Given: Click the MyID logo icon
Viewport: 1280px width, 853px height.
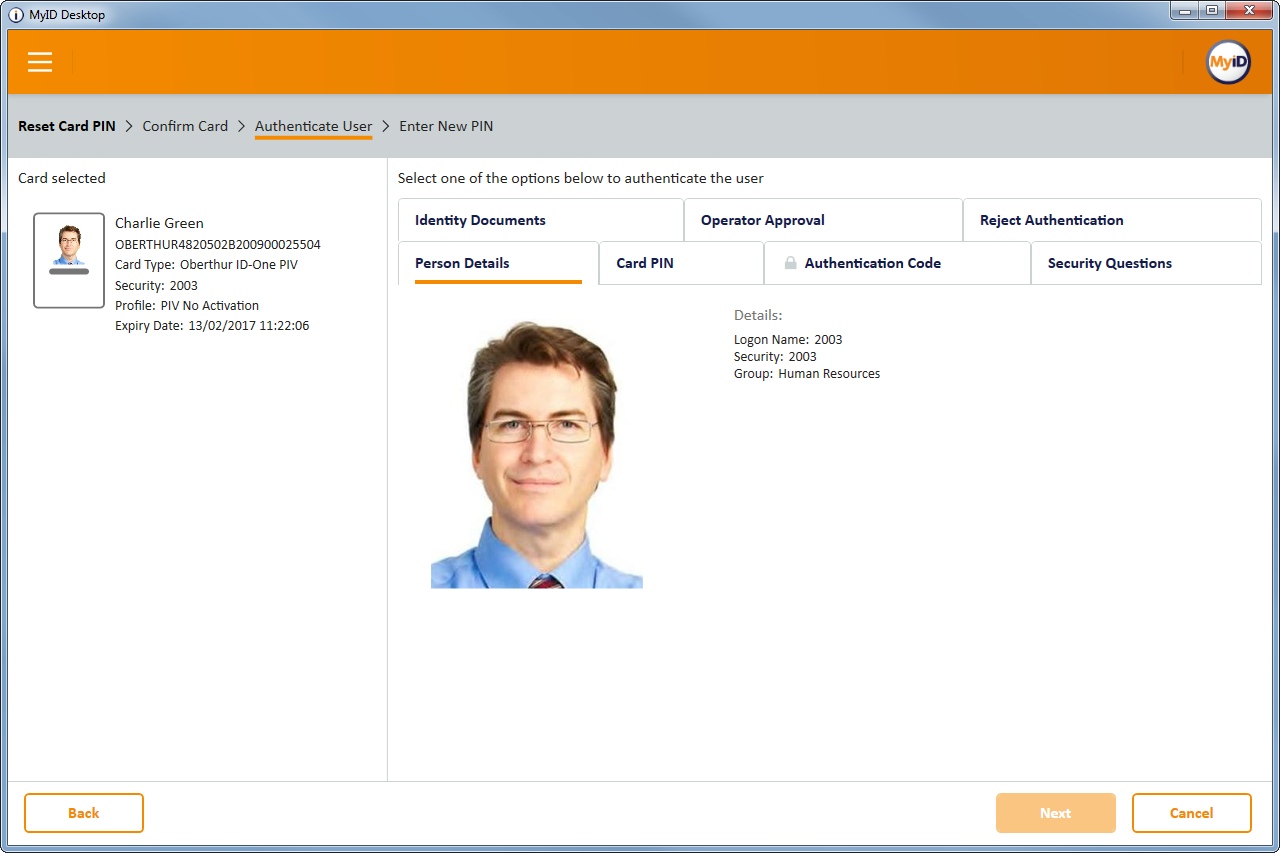Looking at the screenshot, I should coord(1227,62).
